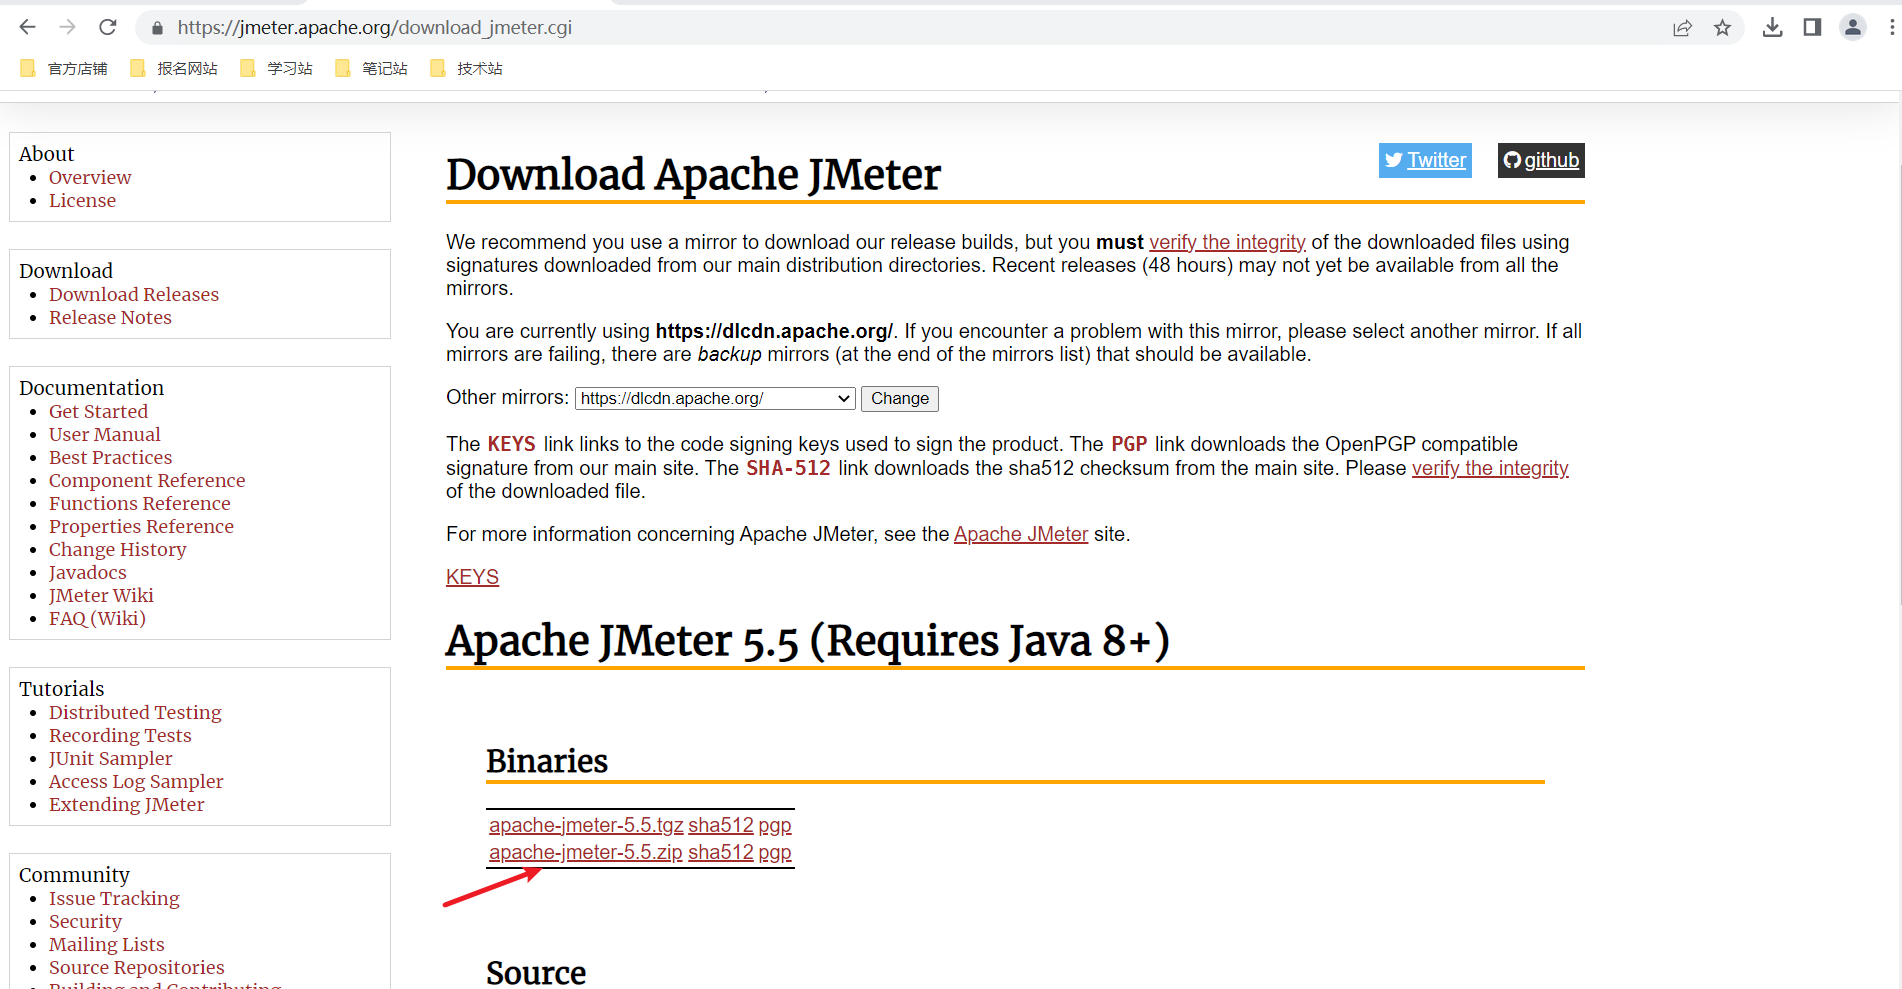The image size is (1902, 989).
Task: Bookmark this page with star icon
Action: coord(1722,28)
